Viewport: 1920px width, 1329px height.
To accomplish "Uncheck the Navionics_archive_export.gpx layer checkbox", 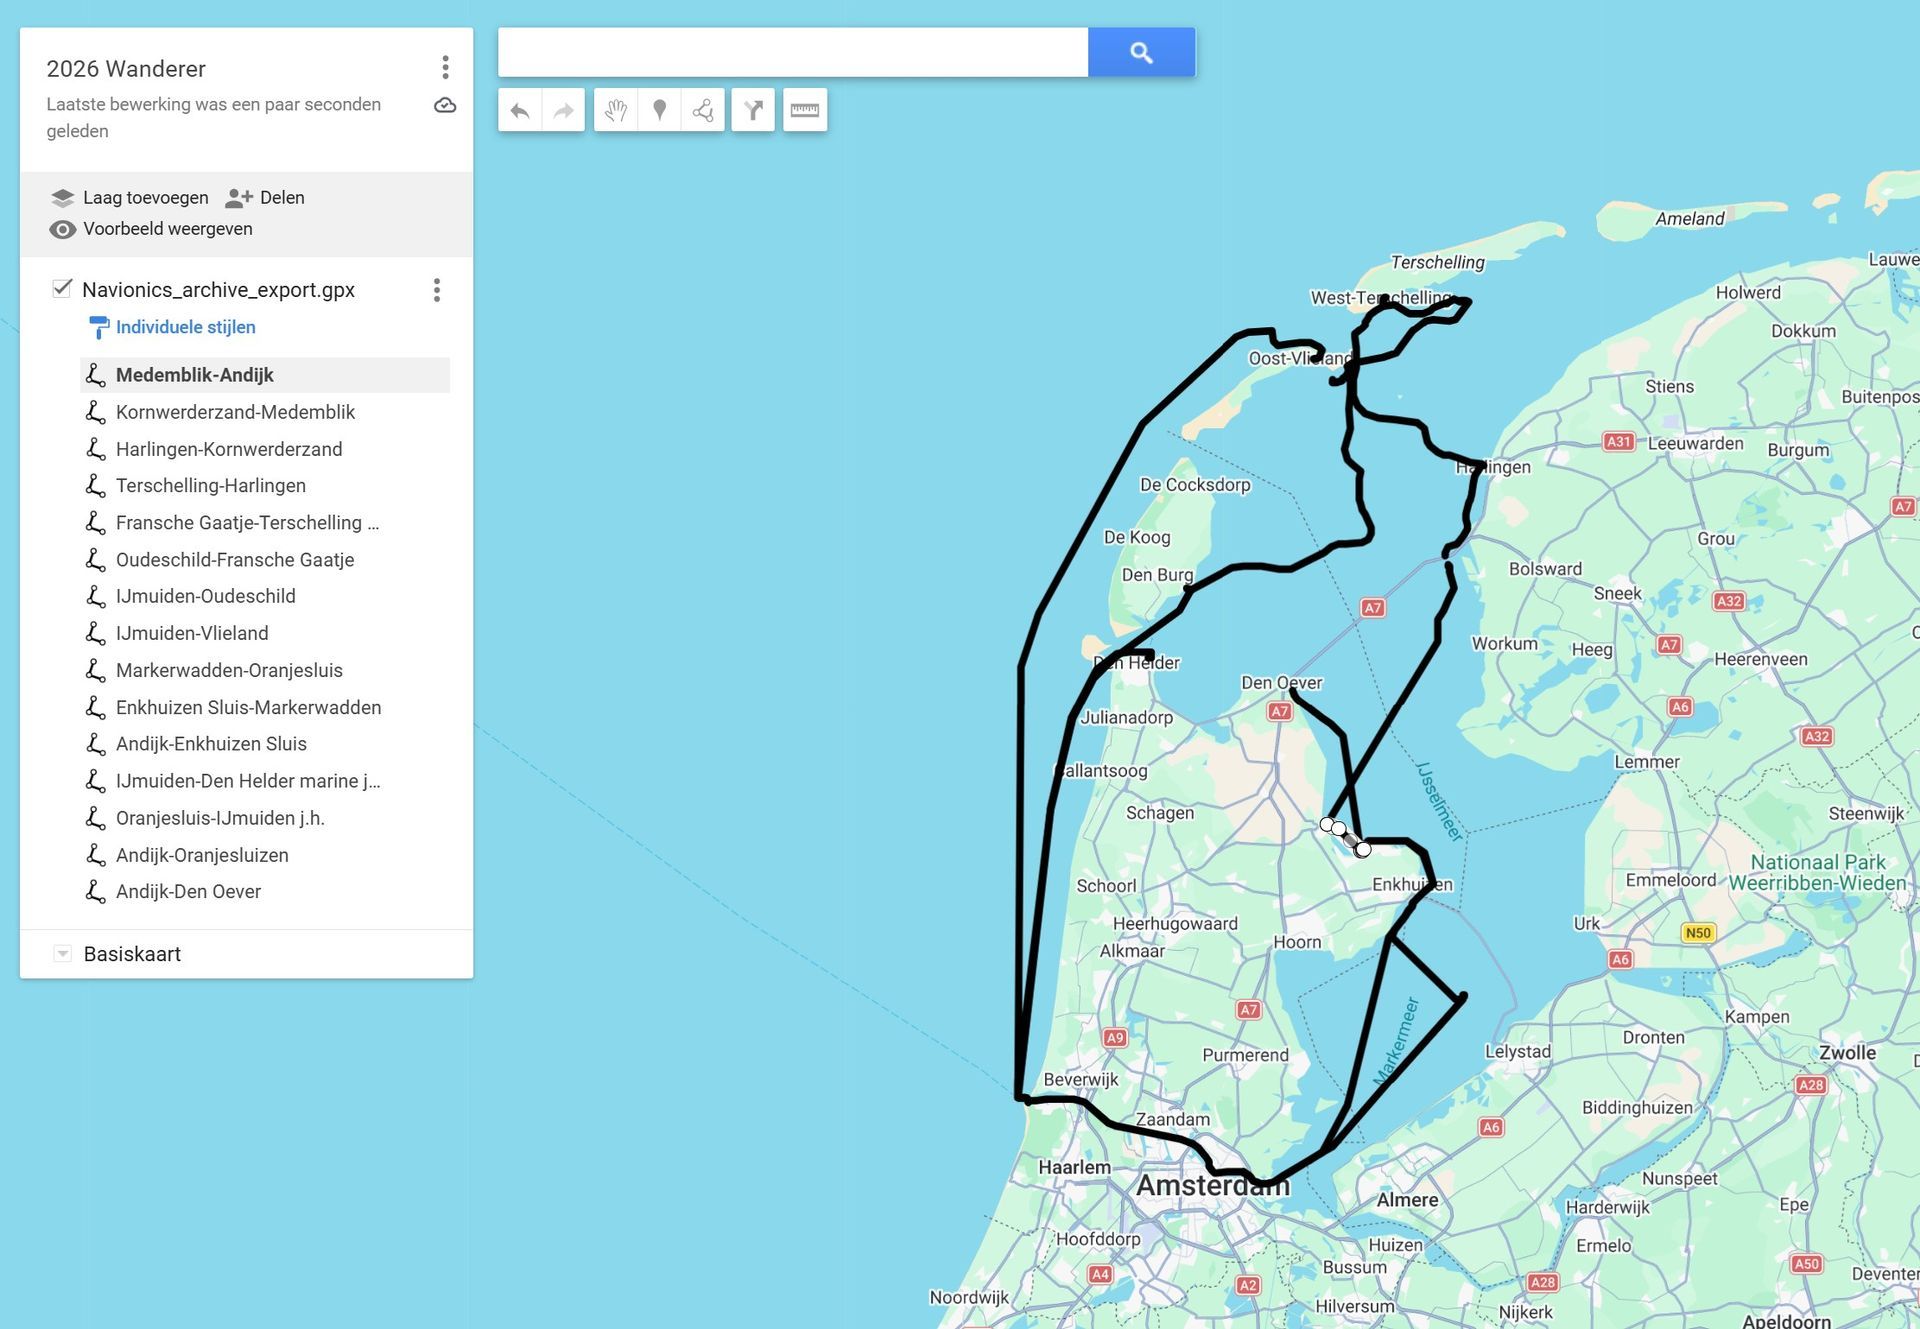I will (x=62, y=289).
